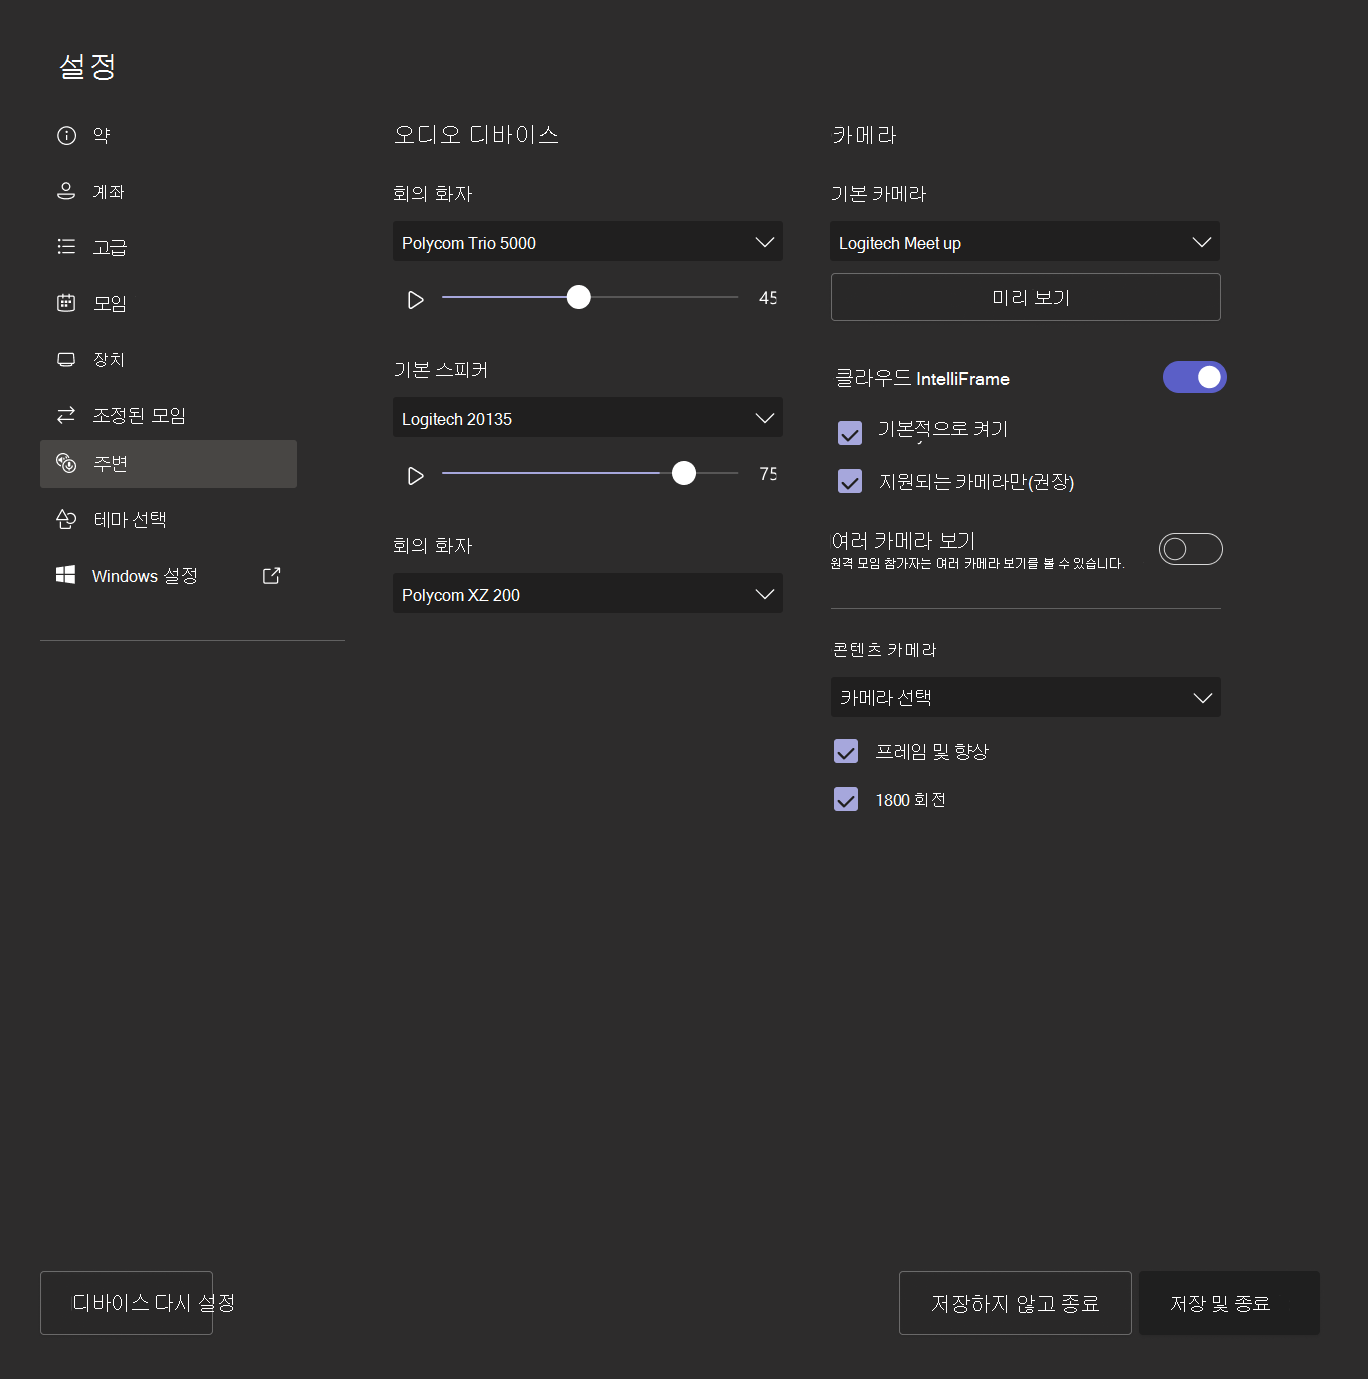Open the 카메라 선택 content camera dropdown
Viewport: 1368px width, 1379px height.
(1025, 697)
